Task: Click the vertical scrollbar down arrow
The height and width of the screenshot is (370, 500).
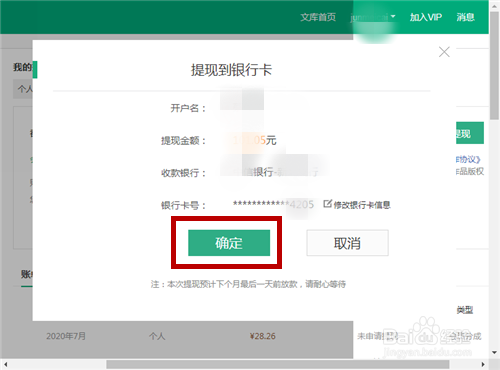Action: point(494,352)
